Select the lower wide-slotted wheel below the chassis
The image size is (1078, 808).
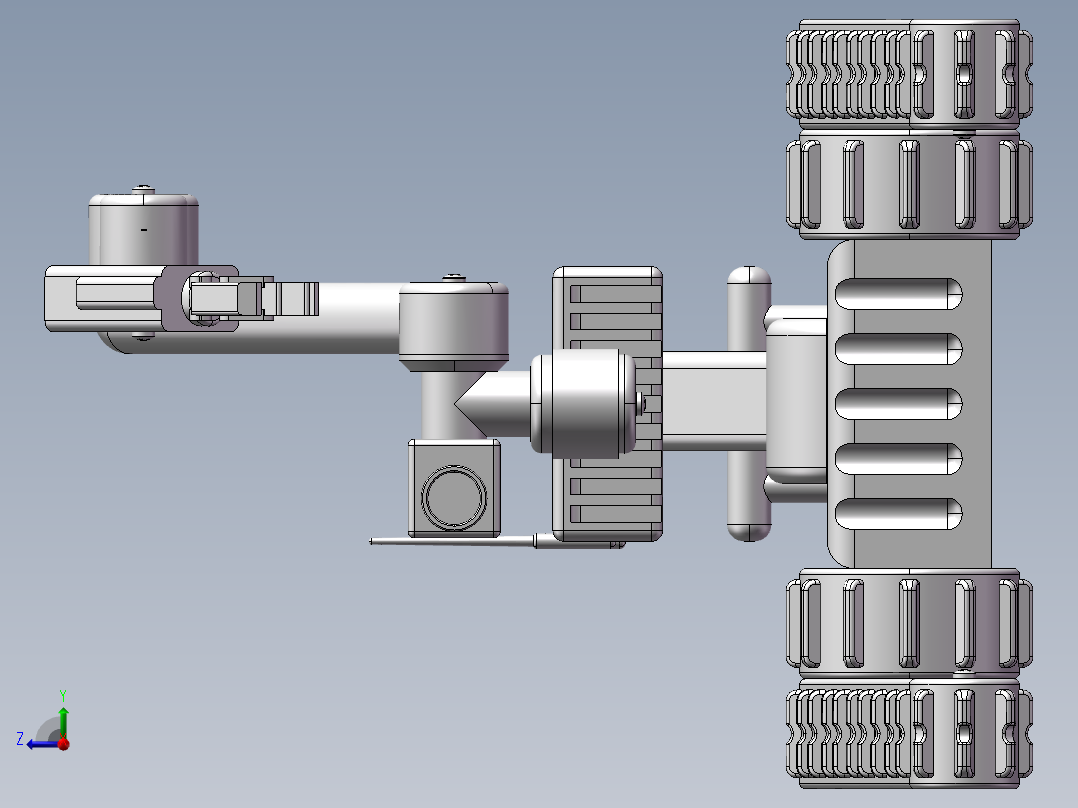point(910,623)
